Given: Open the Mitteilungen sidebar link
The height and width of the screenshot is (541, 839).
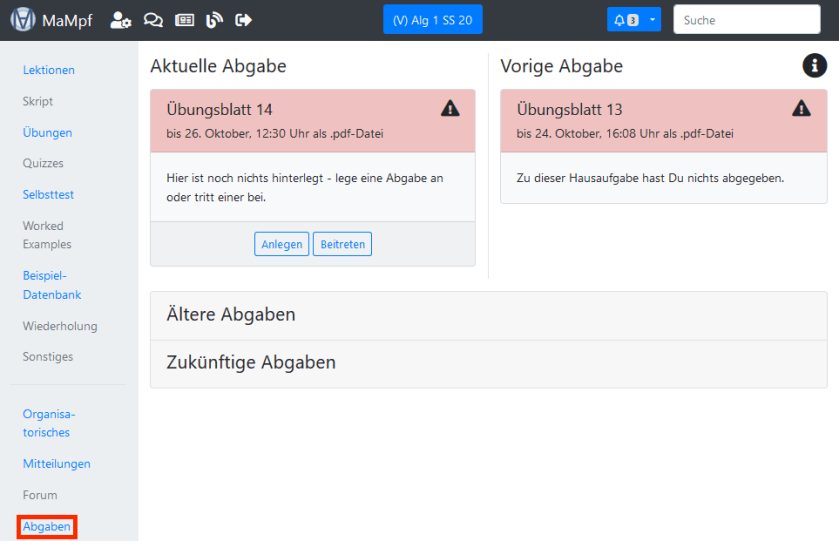Looking at the screenshot, I should [x=57, y=464].
